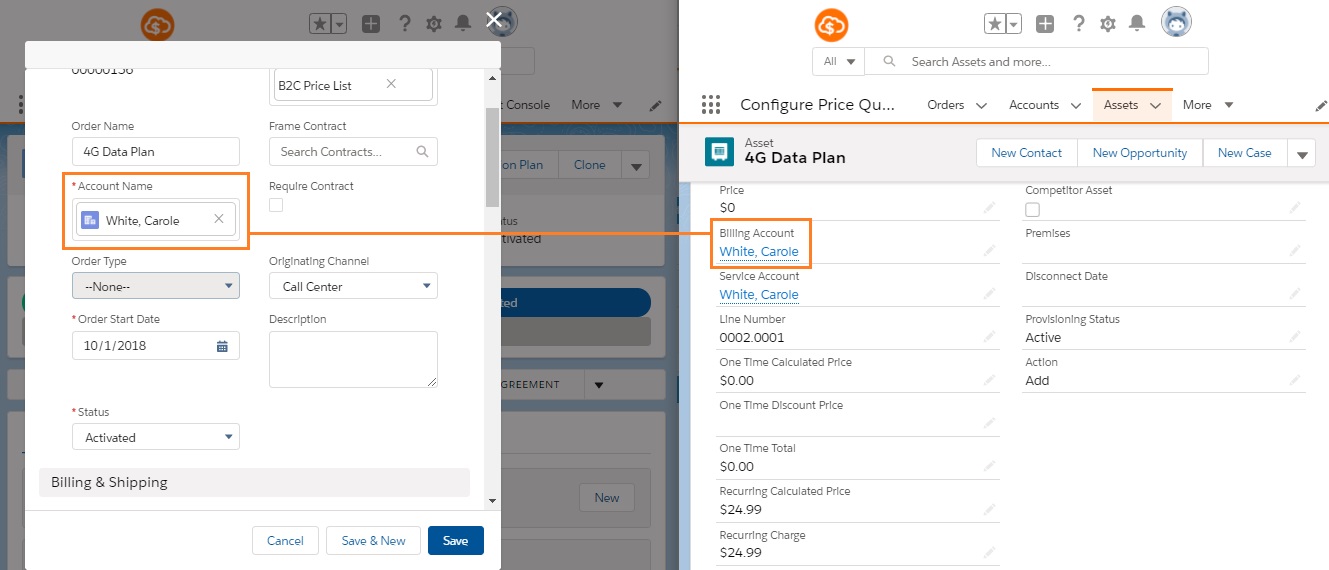Open the Status dropdown showing Activated
The image size is (1329, 570).
pyautogui.click(x=156, y=437)
